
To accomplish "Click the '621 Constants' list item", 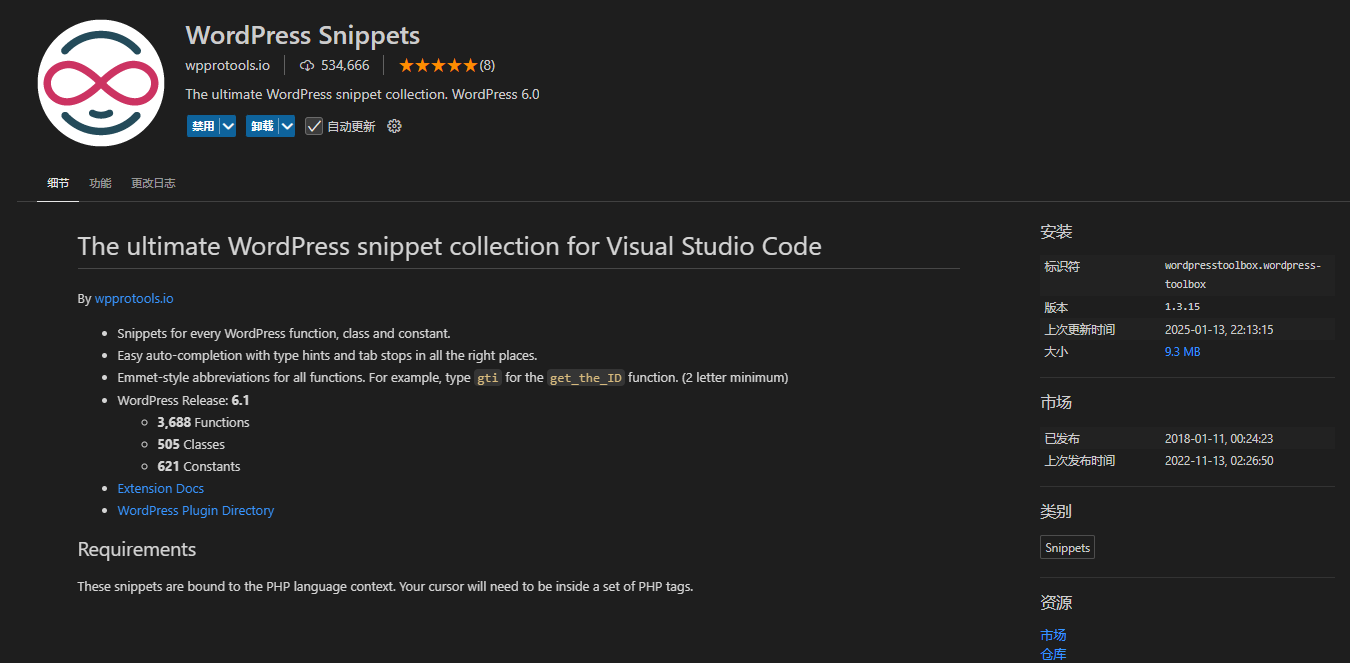I will [x=199, y=466].
